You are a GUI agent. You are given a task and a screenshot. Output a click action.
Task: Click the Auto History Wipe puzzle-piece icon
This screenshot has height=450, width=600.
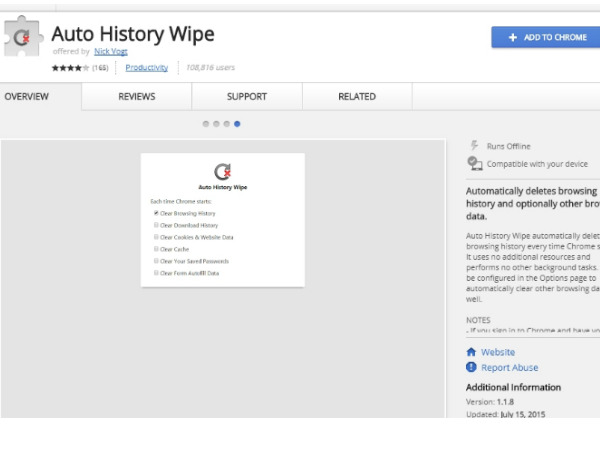[x=22, y=36]
